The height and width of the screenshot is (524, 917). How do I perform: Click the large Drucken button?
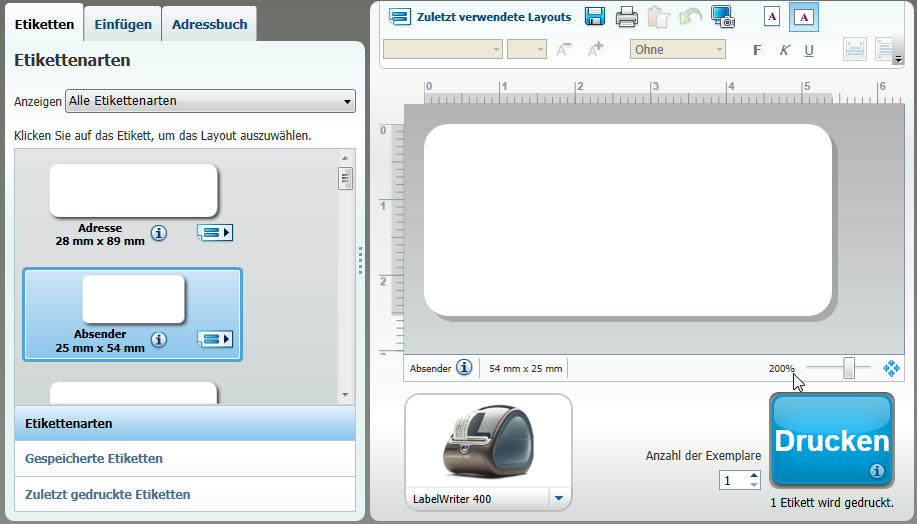click(x=832, y=440)
